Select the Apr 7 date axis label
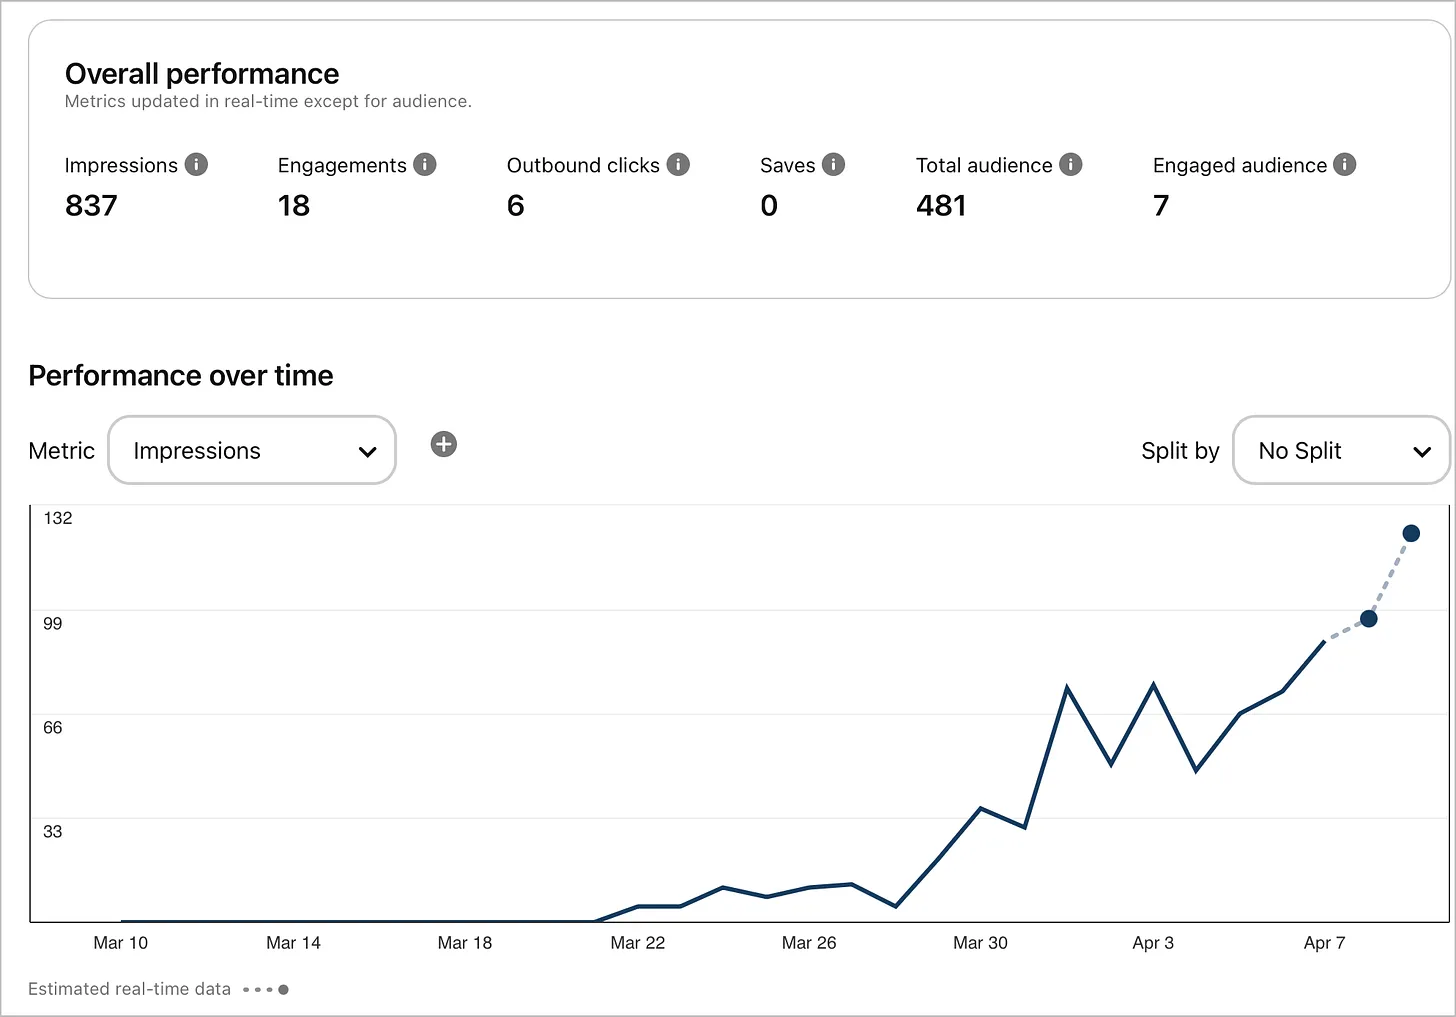Viewport: 1456px width, 1017px height. click(x=1324, y=943)
